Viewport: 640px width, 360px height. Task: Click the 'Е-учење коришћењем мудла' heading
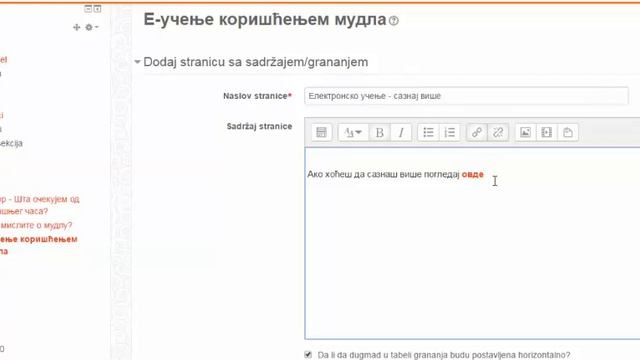[265, 19]
